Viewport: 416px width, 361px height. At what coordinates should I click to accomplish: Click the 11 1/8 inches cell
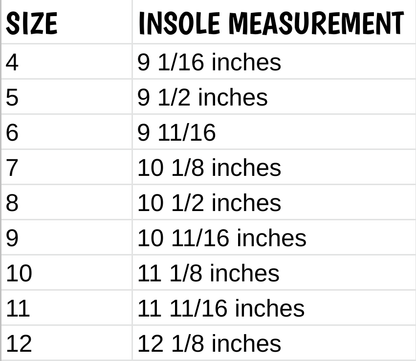coord(274,273)
